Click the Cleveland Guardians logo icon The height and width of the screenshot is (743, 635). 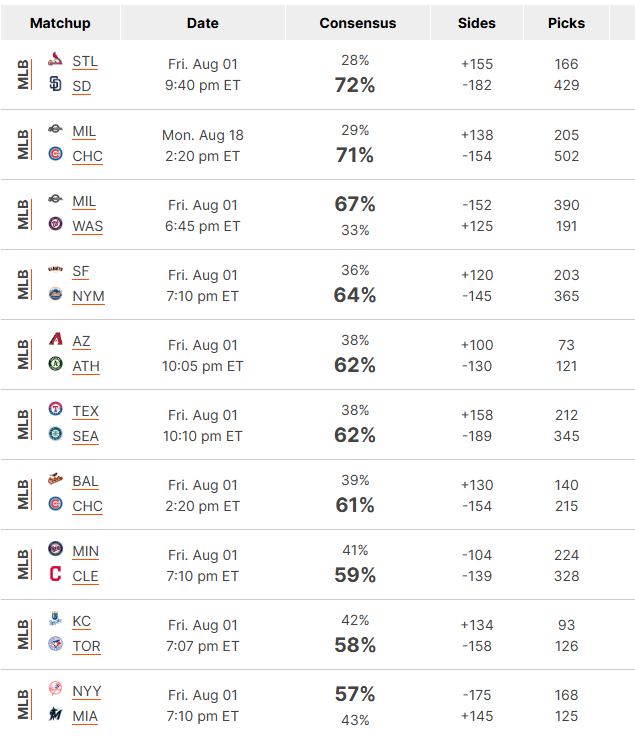pos(55,573)
